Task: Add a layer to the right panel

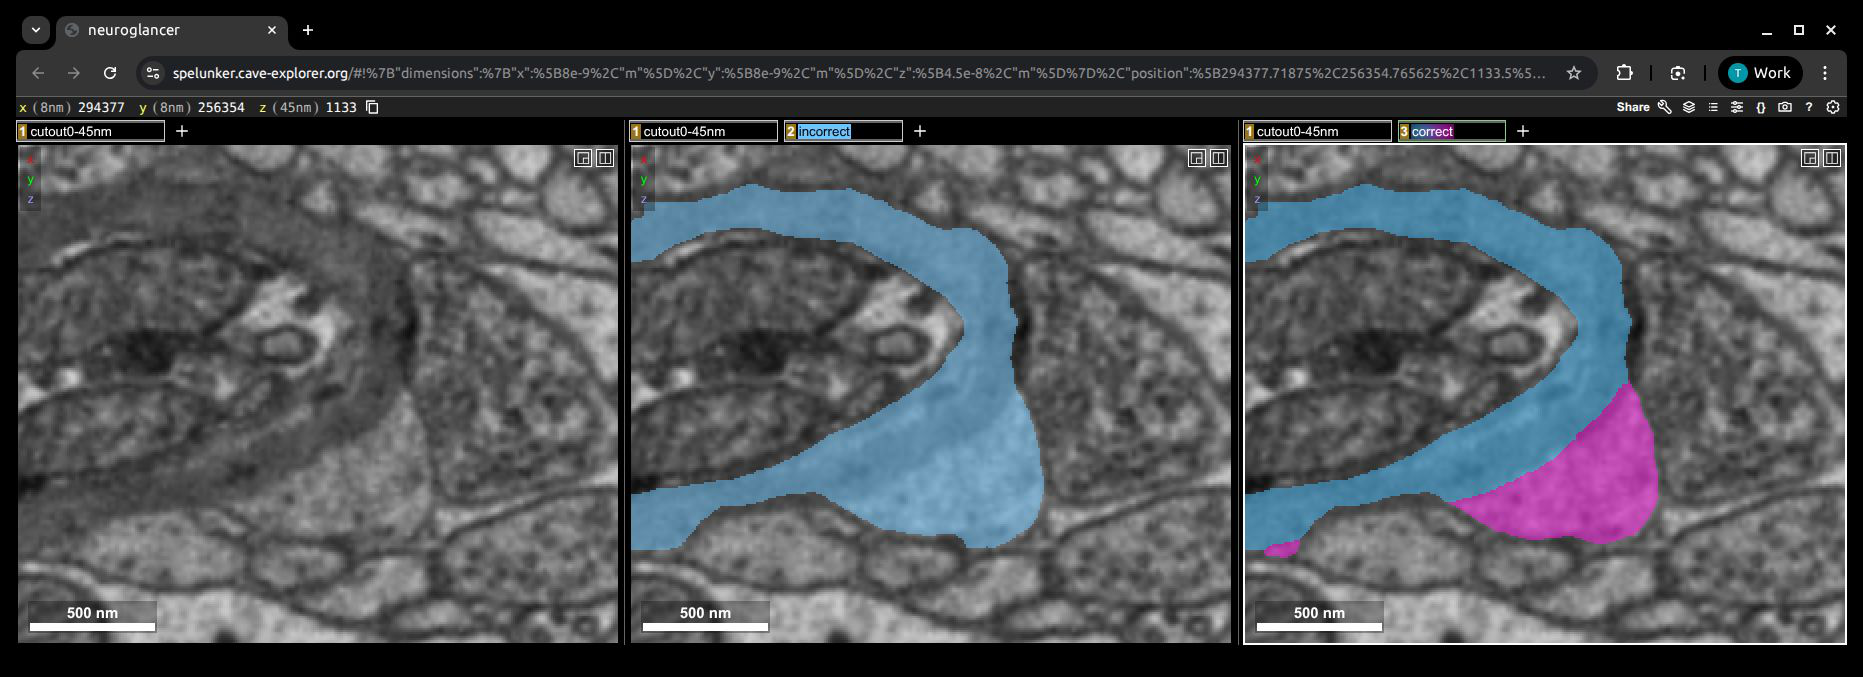Action: [x=1523, y=131]
